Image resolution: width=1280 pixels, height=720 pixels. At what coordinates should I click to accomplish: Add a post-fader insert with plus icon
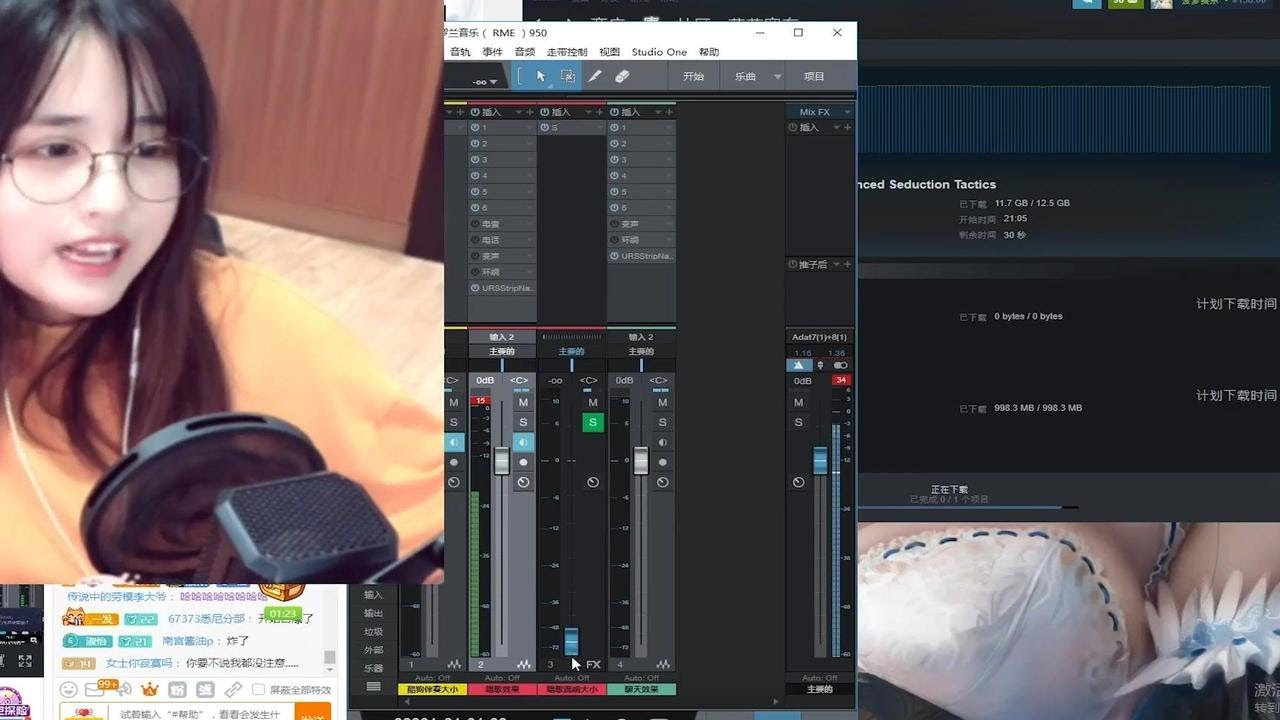point(848,264)
